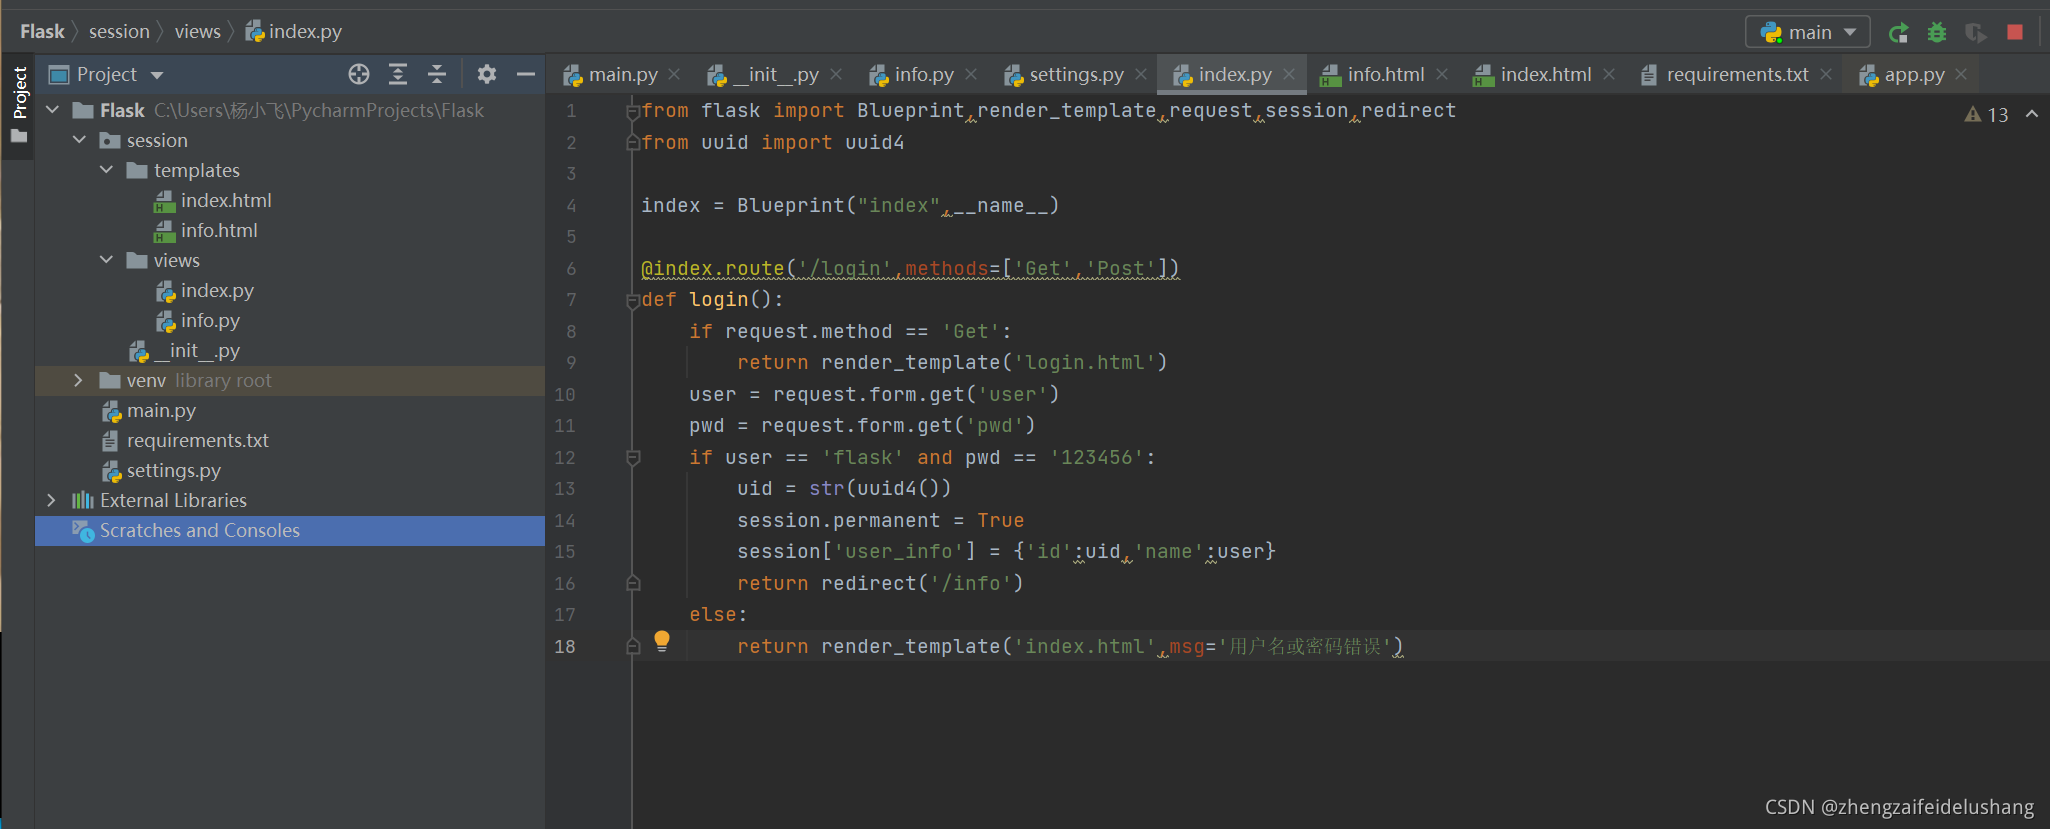Close the app.py tab
This screenshot has height=829, width=2050.
[x=1961, y=74]
